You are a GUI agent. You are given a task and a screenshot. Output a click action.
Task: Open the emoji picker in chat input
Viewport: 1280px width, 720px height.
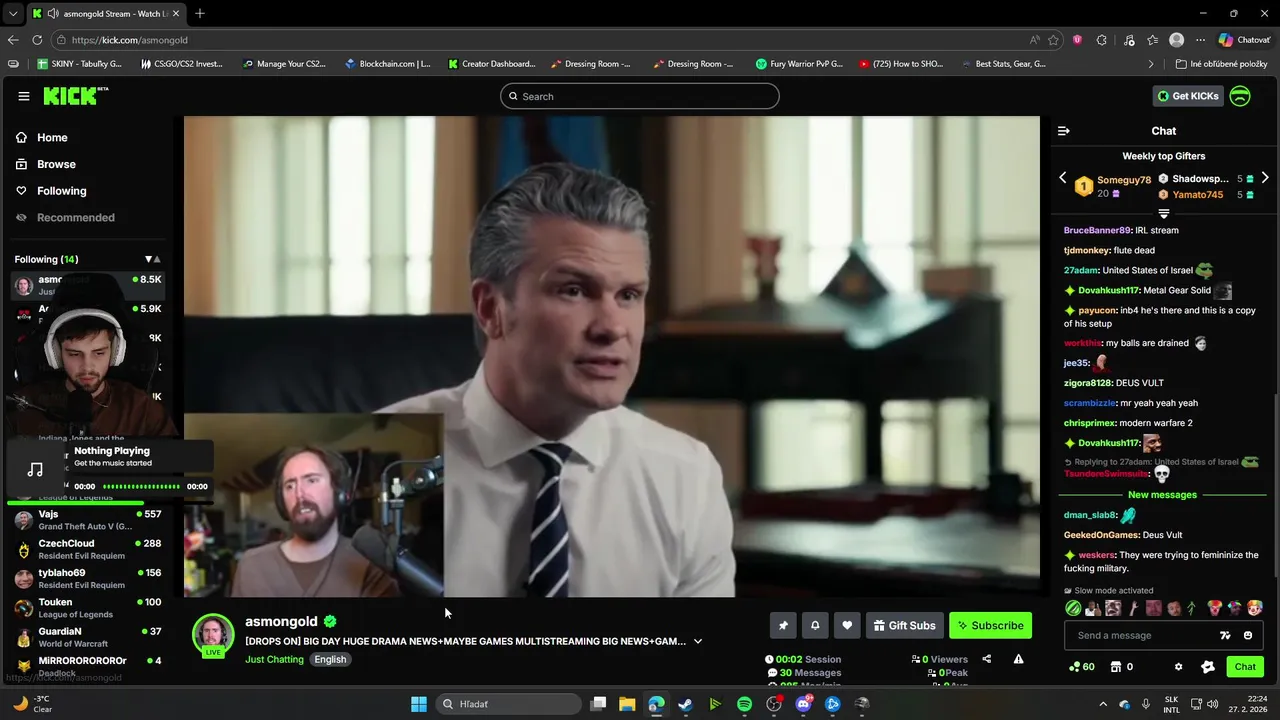click(x=1248, y=635)
